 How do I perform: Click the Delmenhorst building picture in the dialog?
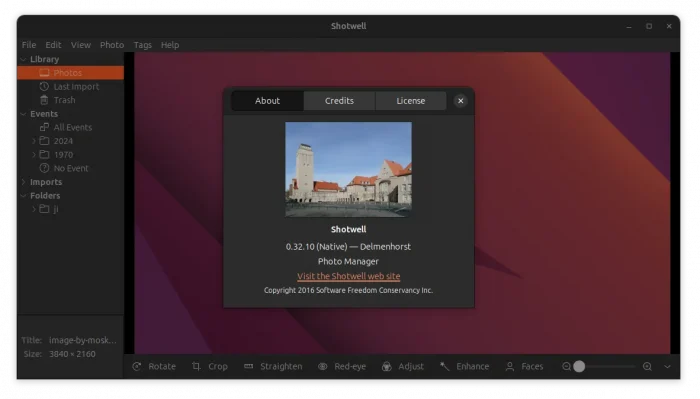349,170
